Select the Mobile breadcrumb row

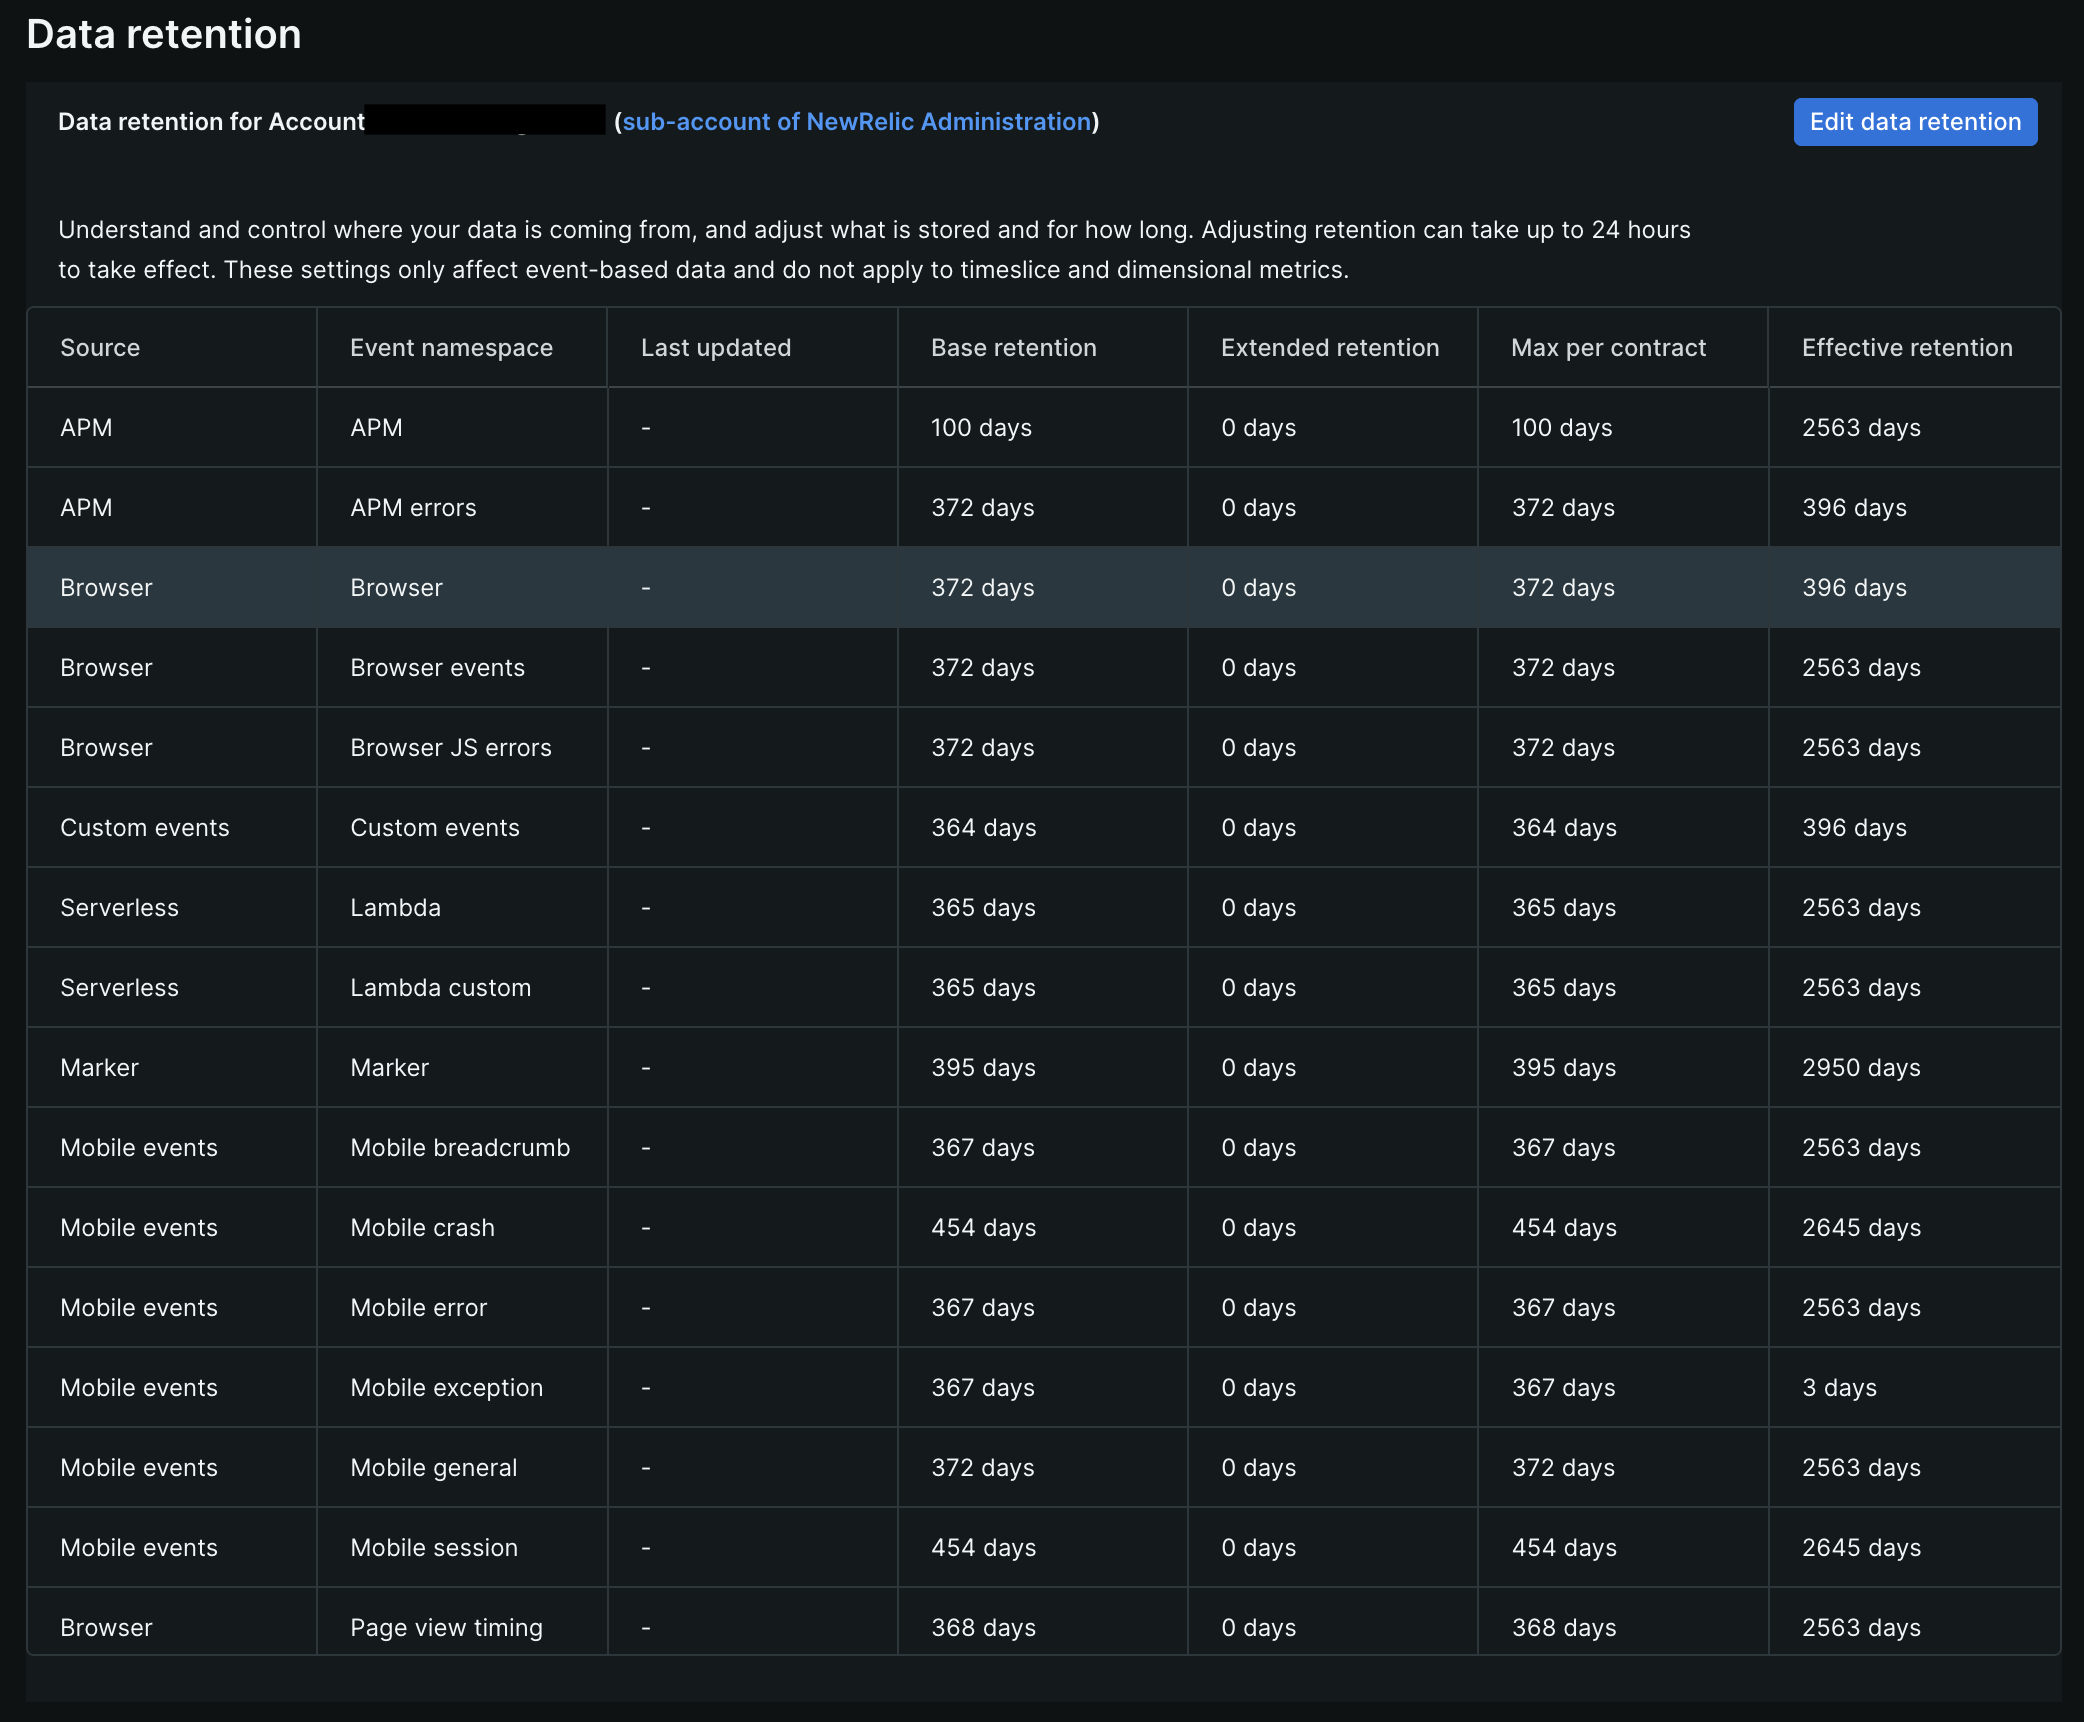point(459,1148)
